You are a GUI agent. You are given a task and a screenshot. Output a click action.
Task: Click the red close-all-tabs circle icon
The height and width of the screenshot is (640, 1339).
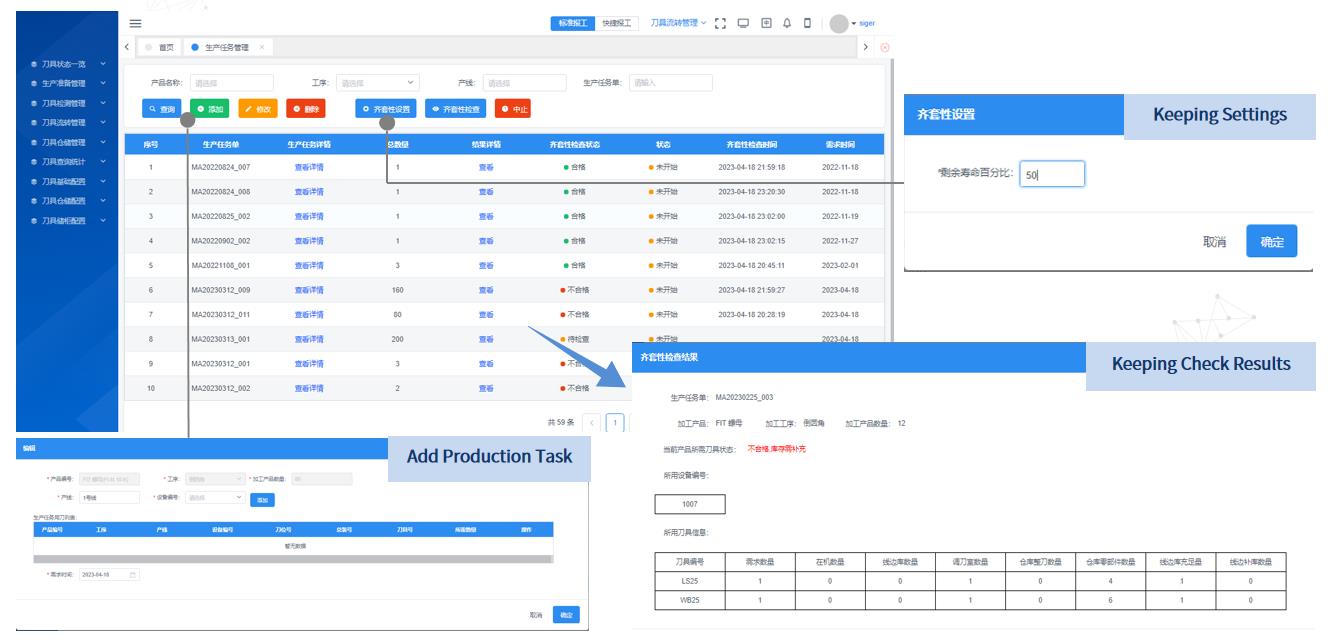pyautogui.click(x=885, y=47)
